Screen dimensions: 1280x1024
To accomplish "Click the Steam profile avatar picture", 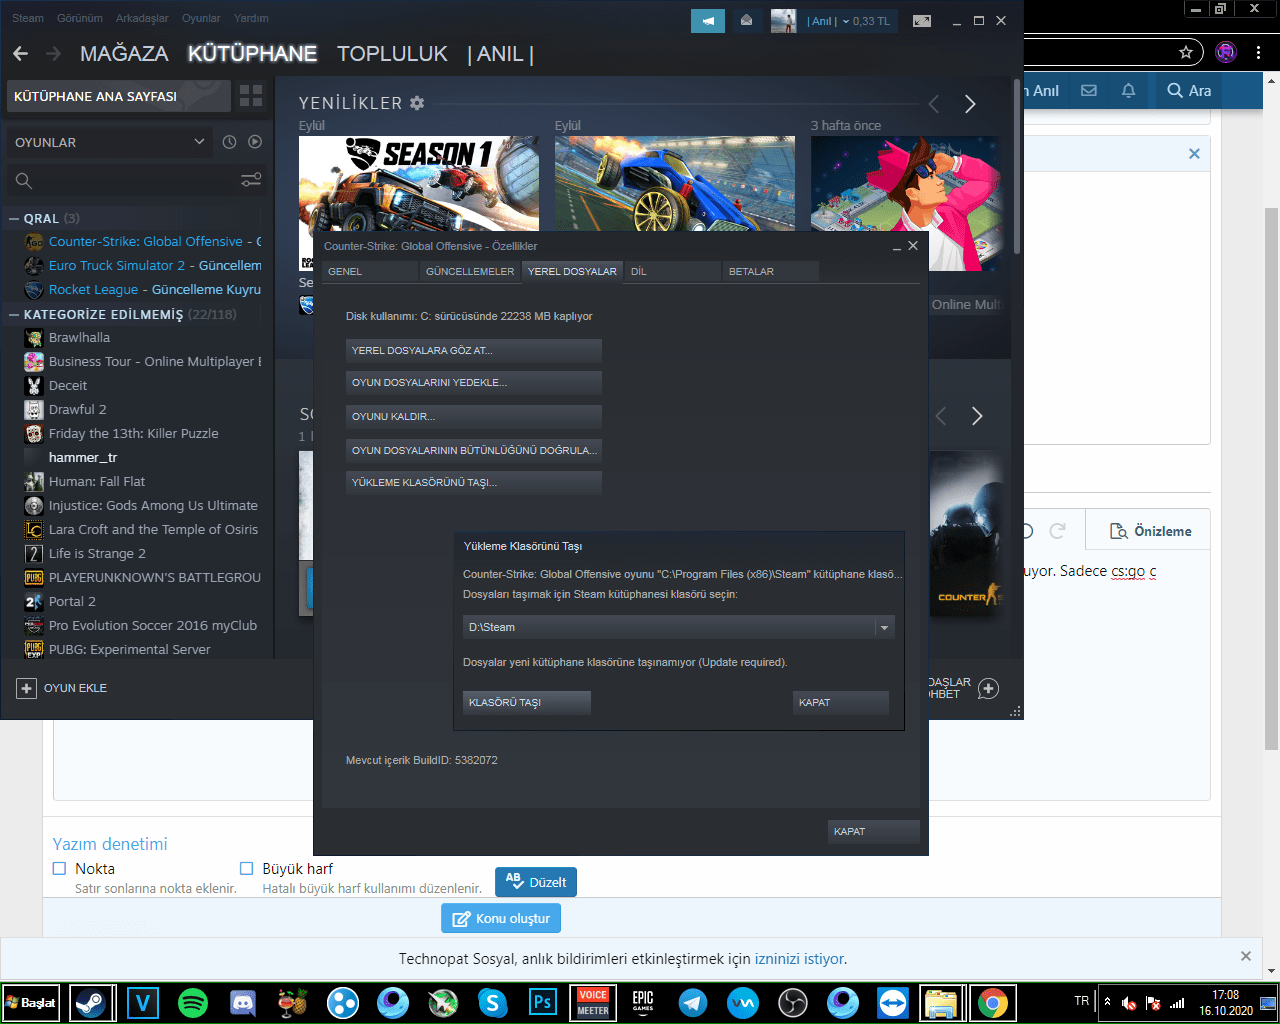I will point(784,21).
